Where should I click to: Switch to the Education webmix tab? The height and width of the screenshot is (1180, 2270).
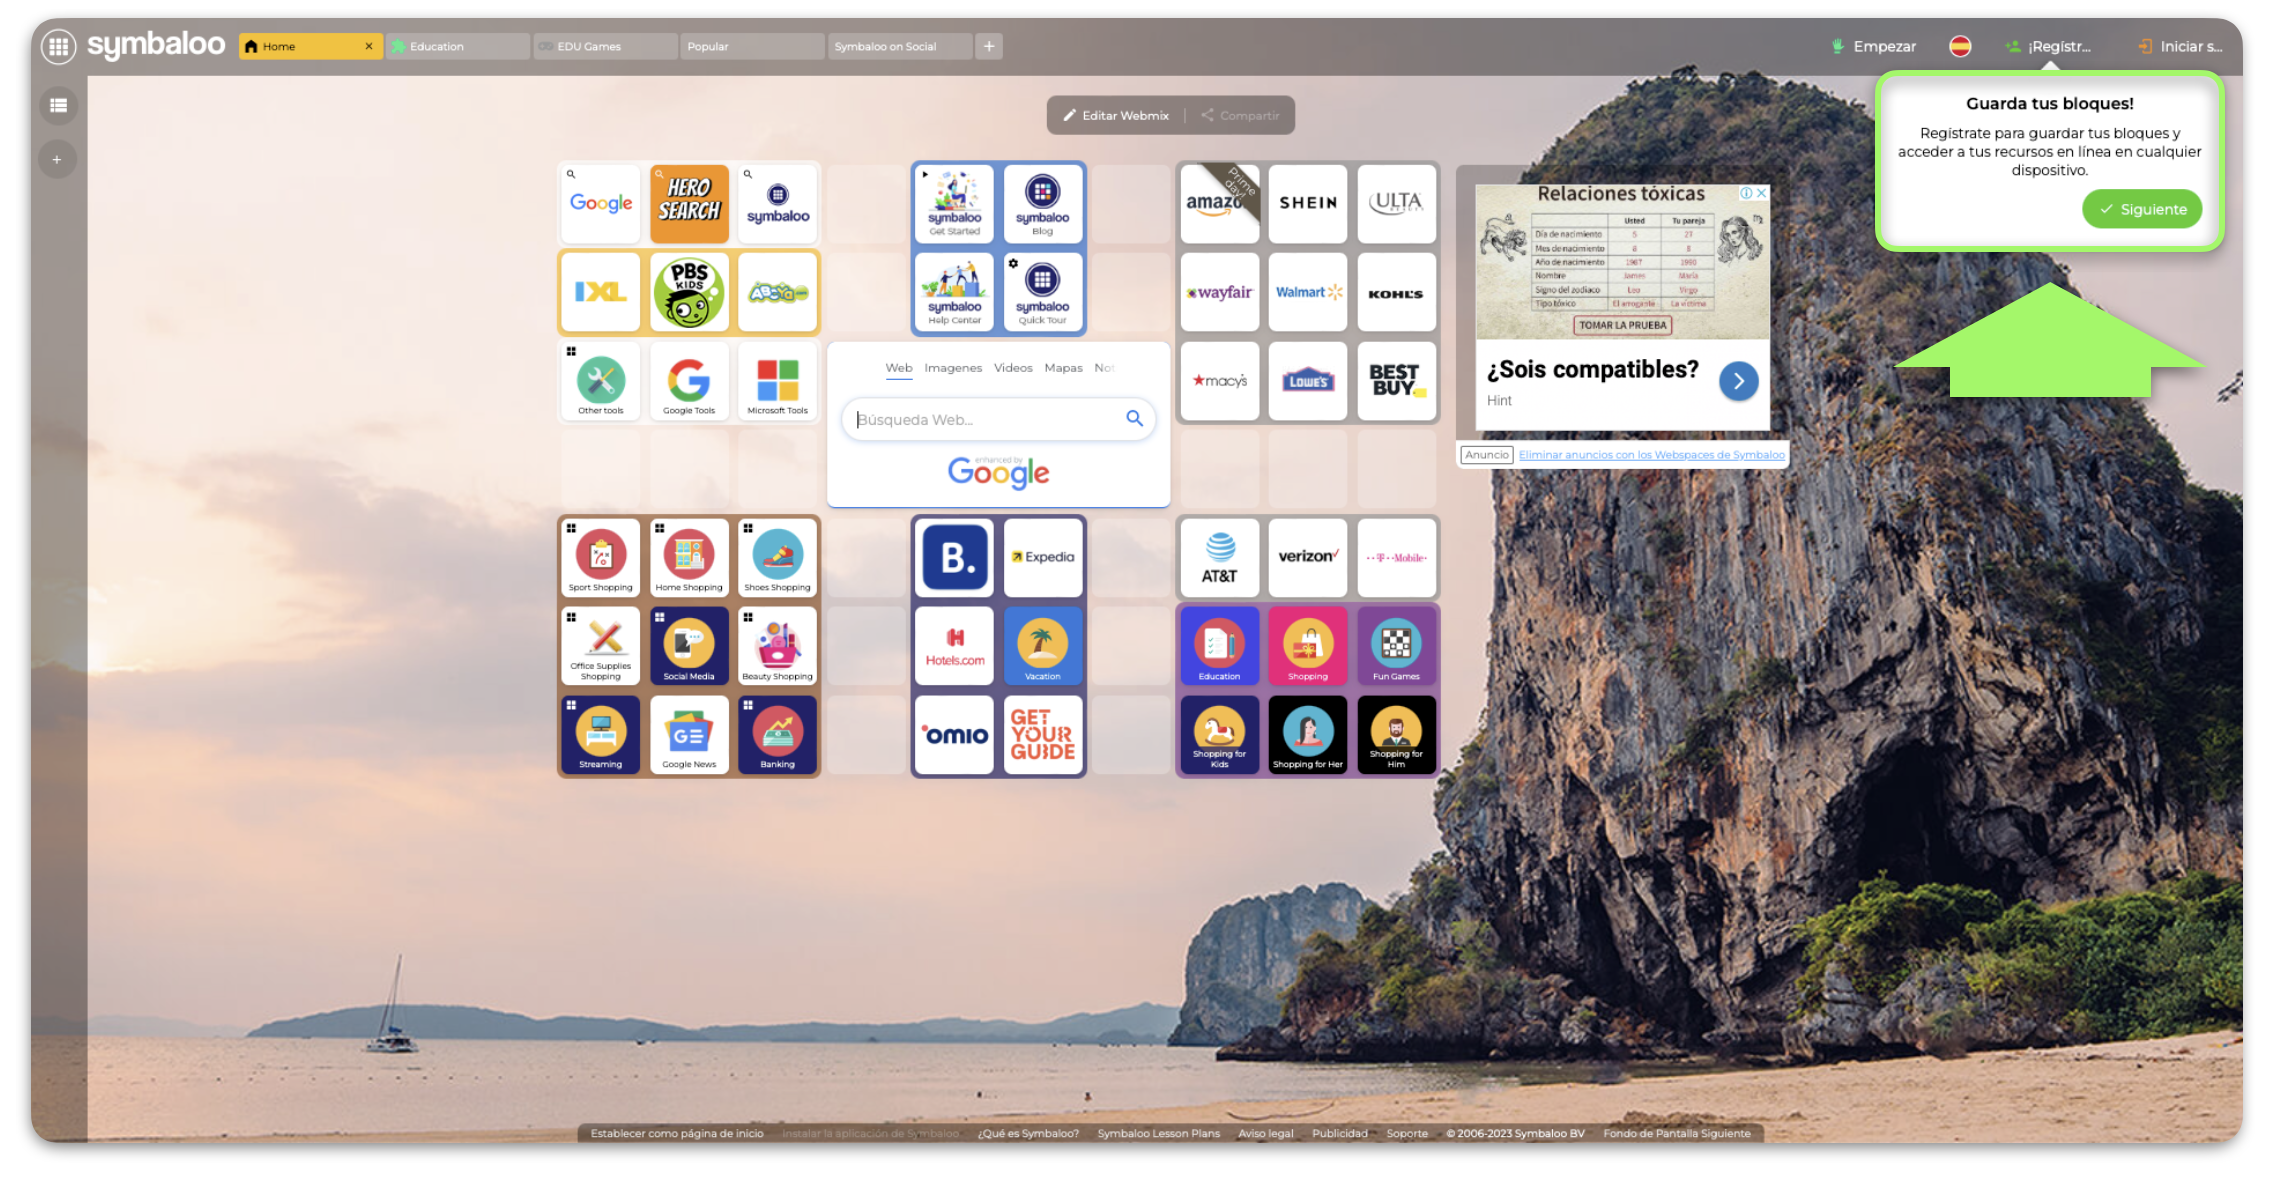458,46
